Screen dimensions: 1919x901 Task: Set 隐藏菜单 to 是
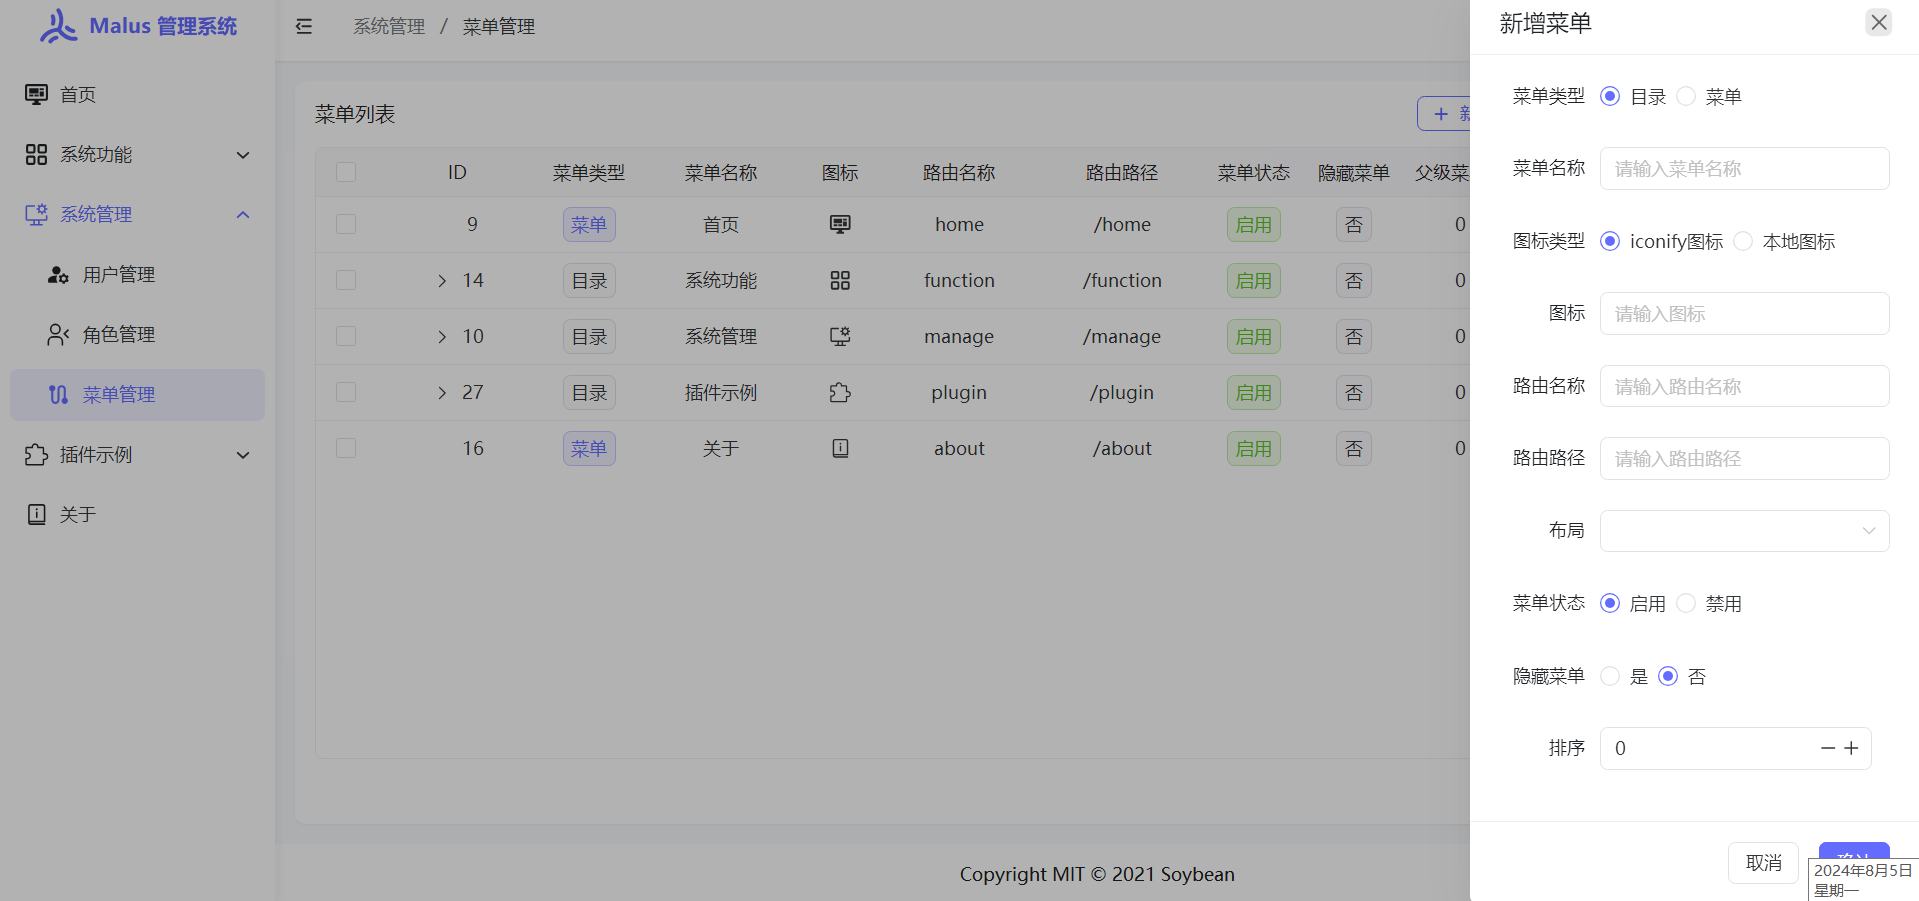click(1610, 676)
